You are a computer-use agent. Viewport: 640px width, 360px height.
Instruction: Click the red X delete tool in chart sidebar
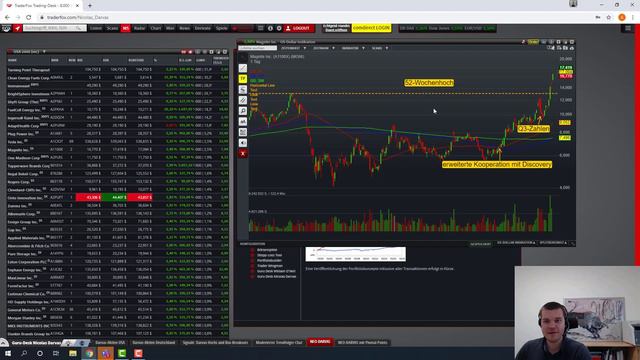(x=242, y=153)
